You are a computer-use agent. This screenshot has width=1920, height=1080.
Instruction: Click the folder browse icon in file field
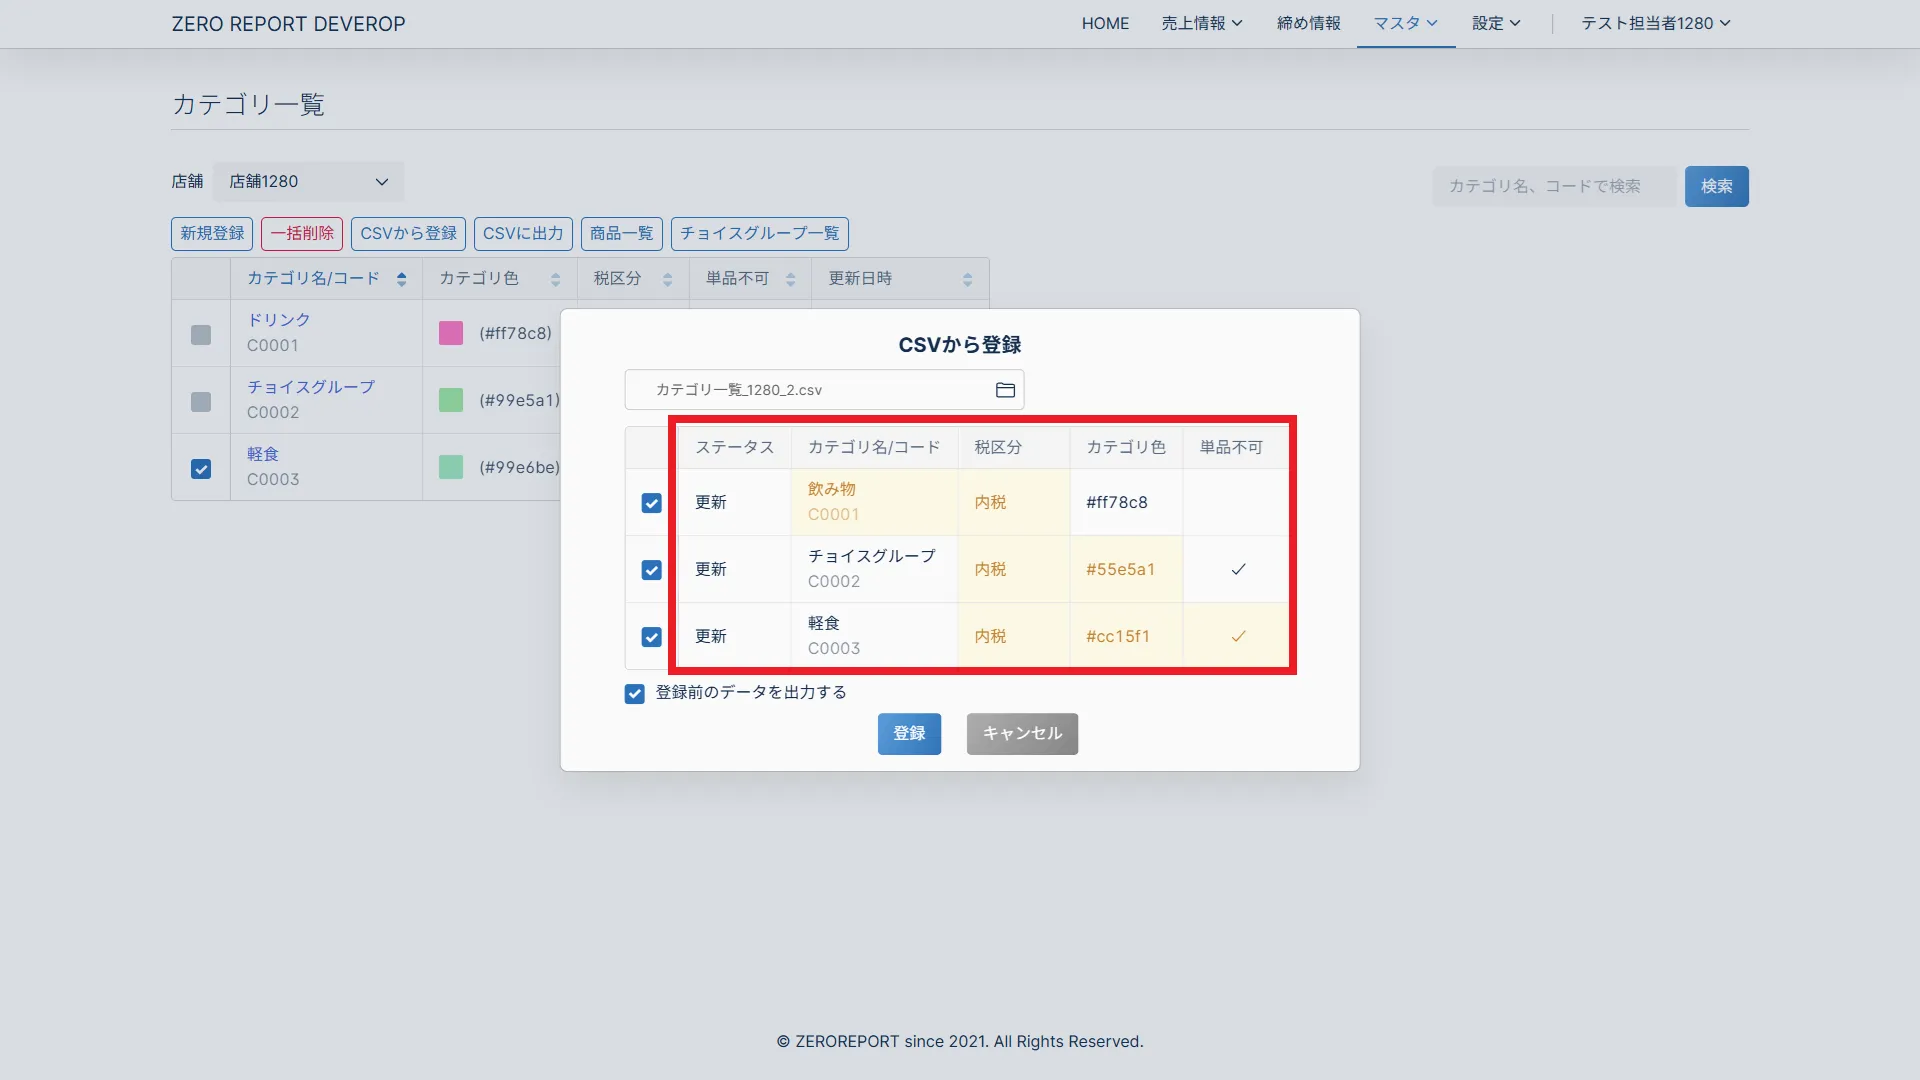[1005, 390]
